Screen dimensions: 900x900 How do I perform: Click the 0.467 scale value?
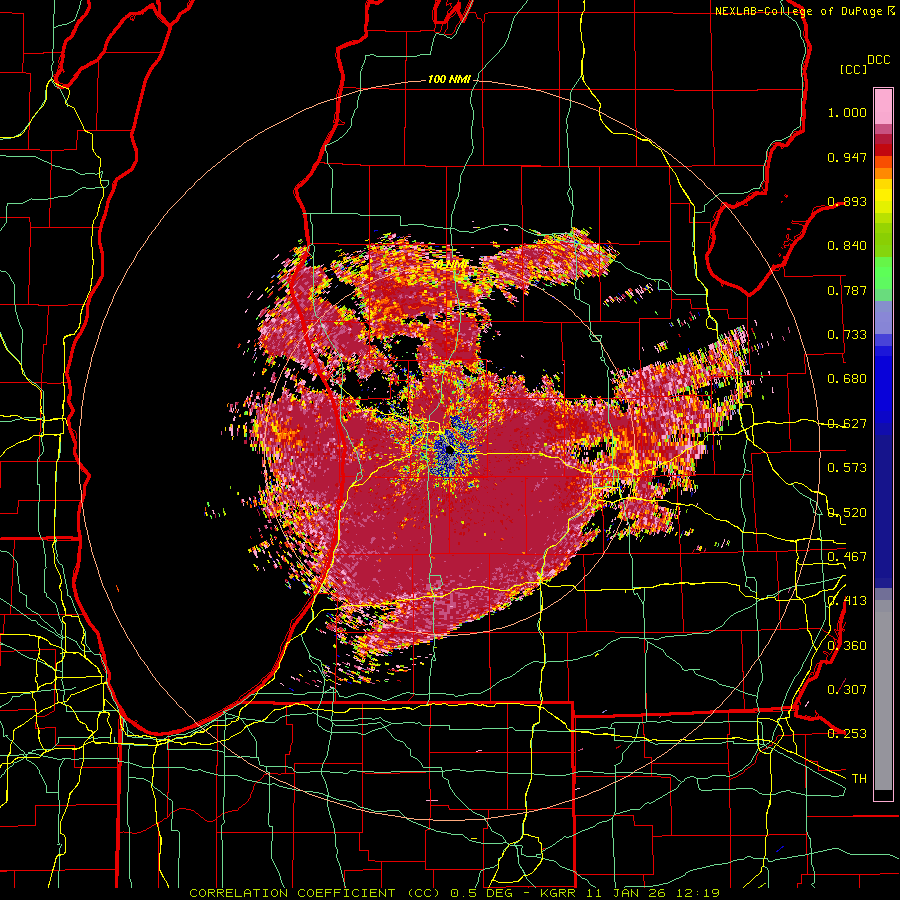pos(847,557)
